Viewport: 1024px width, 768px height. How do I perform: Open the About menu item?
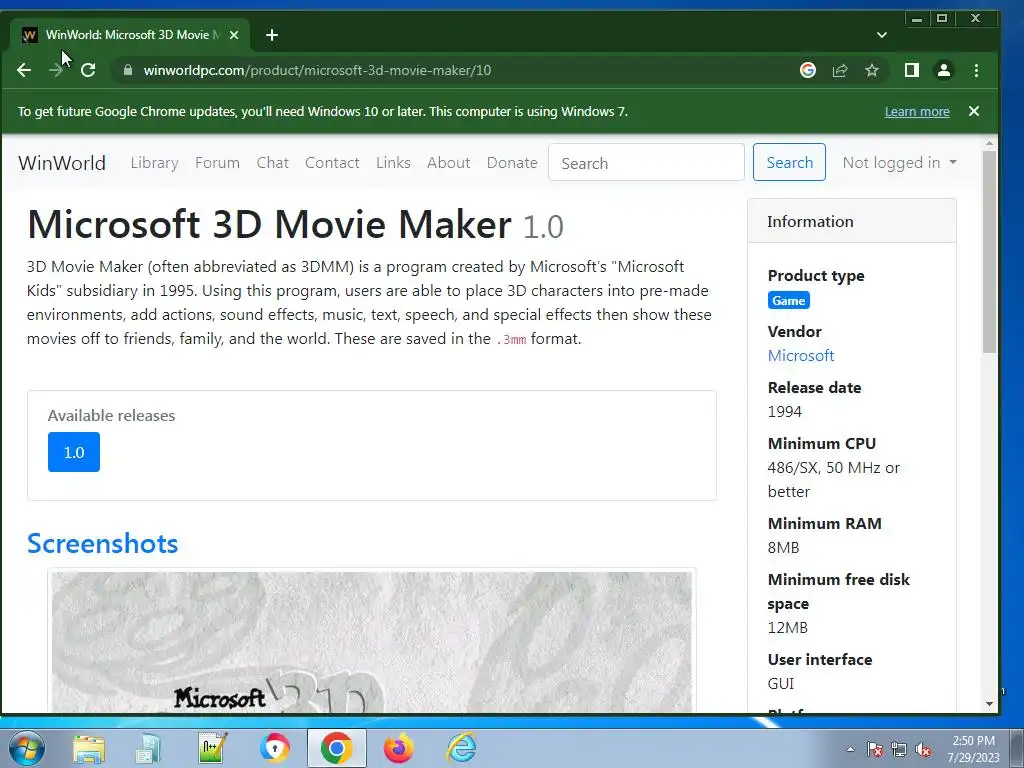[449, 163]
